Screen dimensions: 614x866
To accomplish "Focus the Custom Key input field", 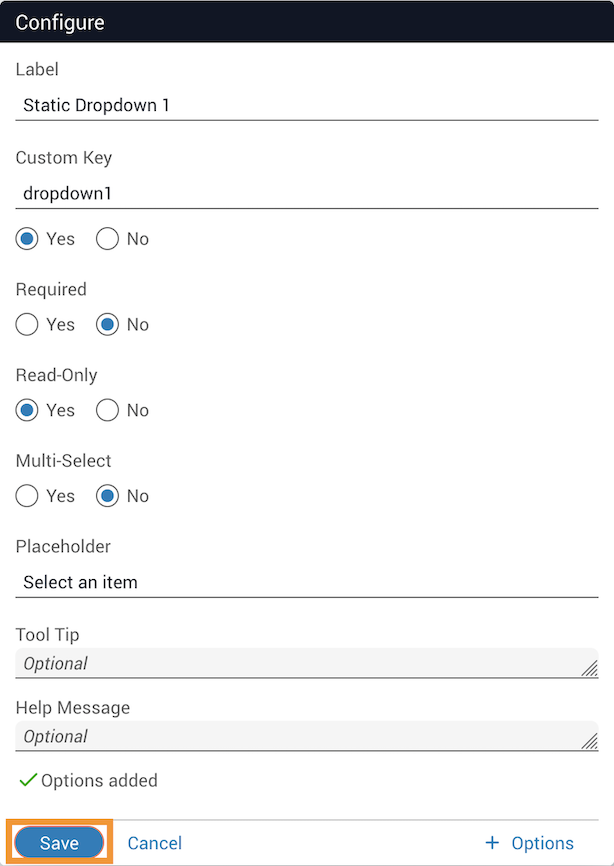I will 306,193.
